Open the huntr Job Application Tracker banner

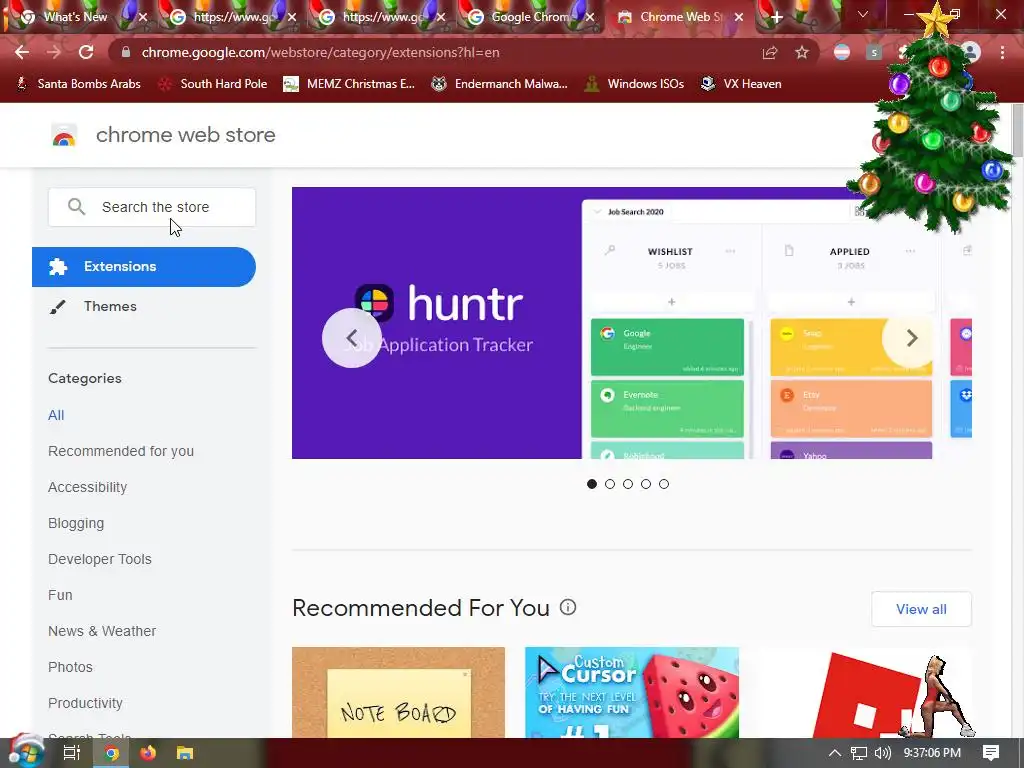coord(632,323)
